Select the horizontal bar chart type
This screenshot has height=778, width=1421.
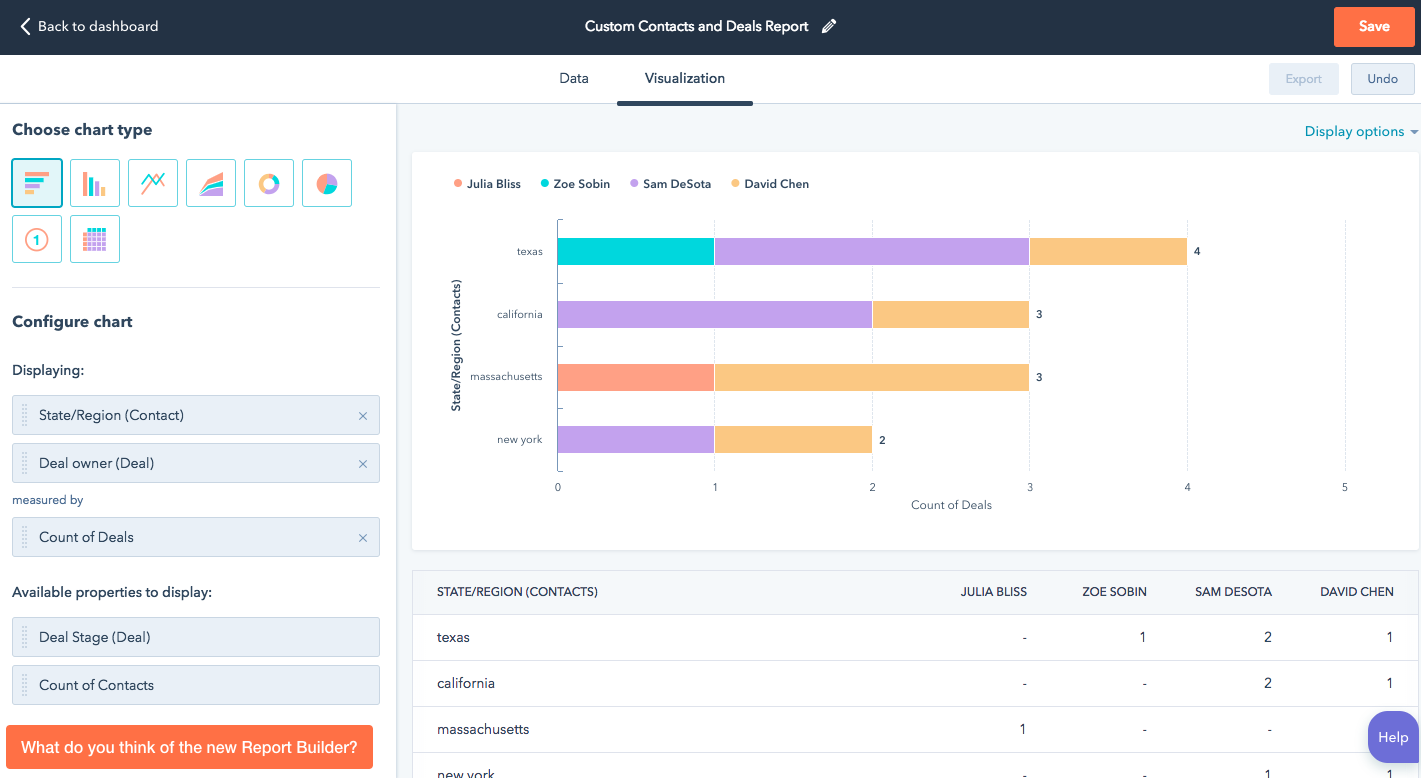tap(37, 183)
